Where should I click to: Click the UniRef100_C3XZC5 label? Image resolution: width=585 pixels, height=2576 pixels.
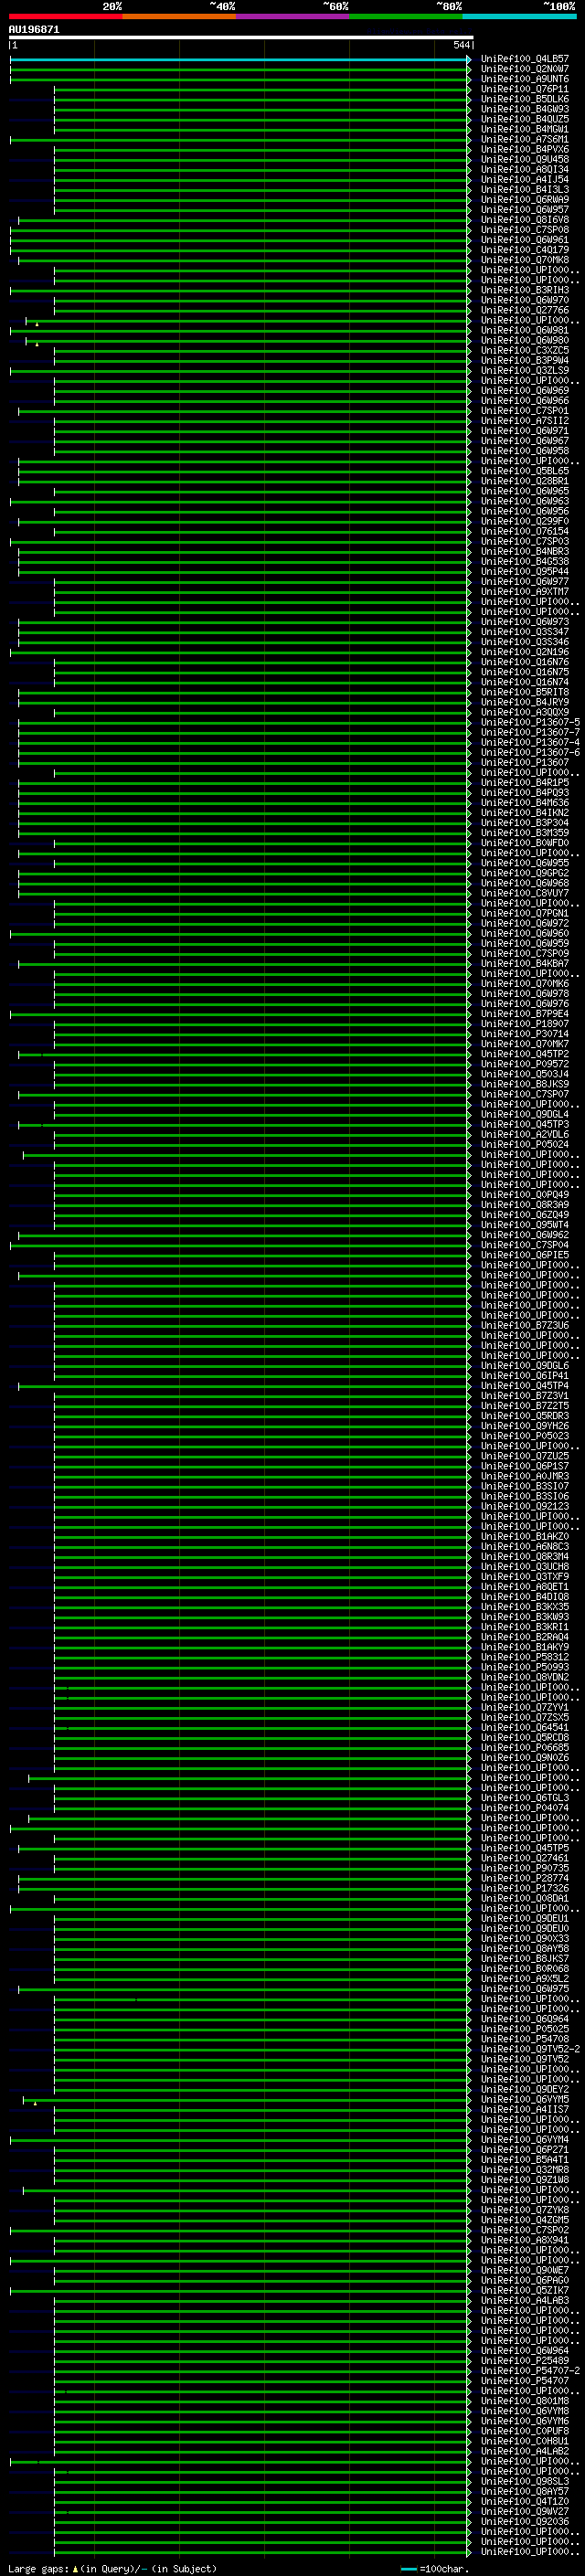pyautogui.click(x=525, y=350)
